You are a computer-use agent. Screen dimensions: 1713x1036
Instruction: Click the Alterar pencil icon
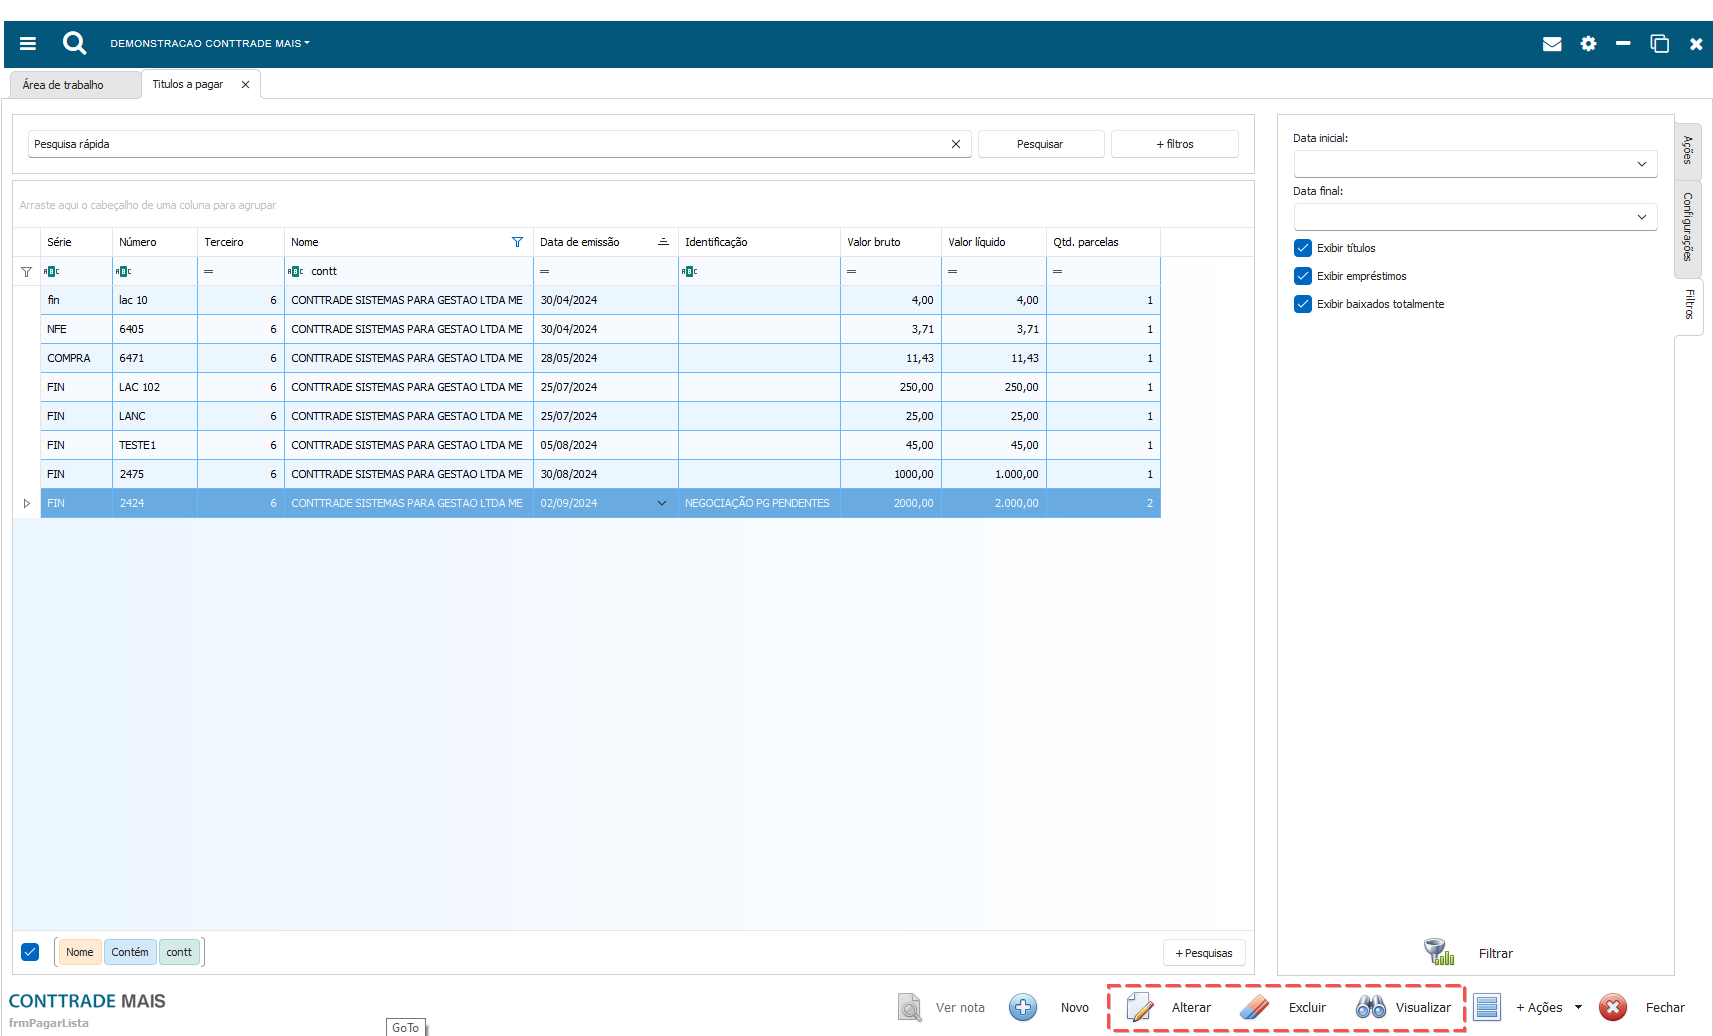pyautogui.click(x=1140, y=1007)
